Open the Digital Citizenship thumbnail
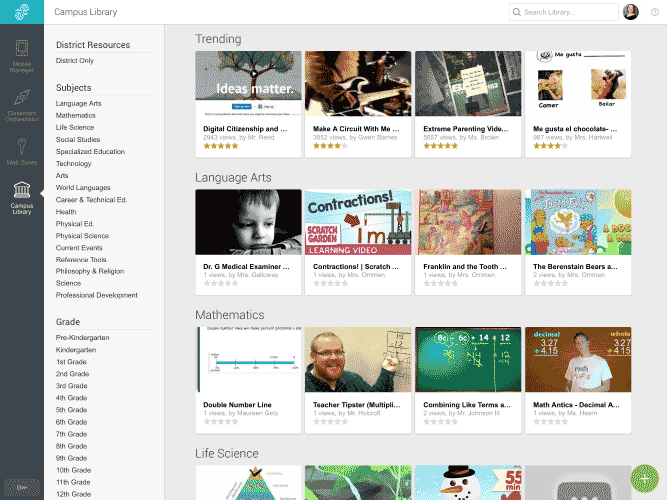Viewport: 667px width, 500px height. tap(248, 83)
